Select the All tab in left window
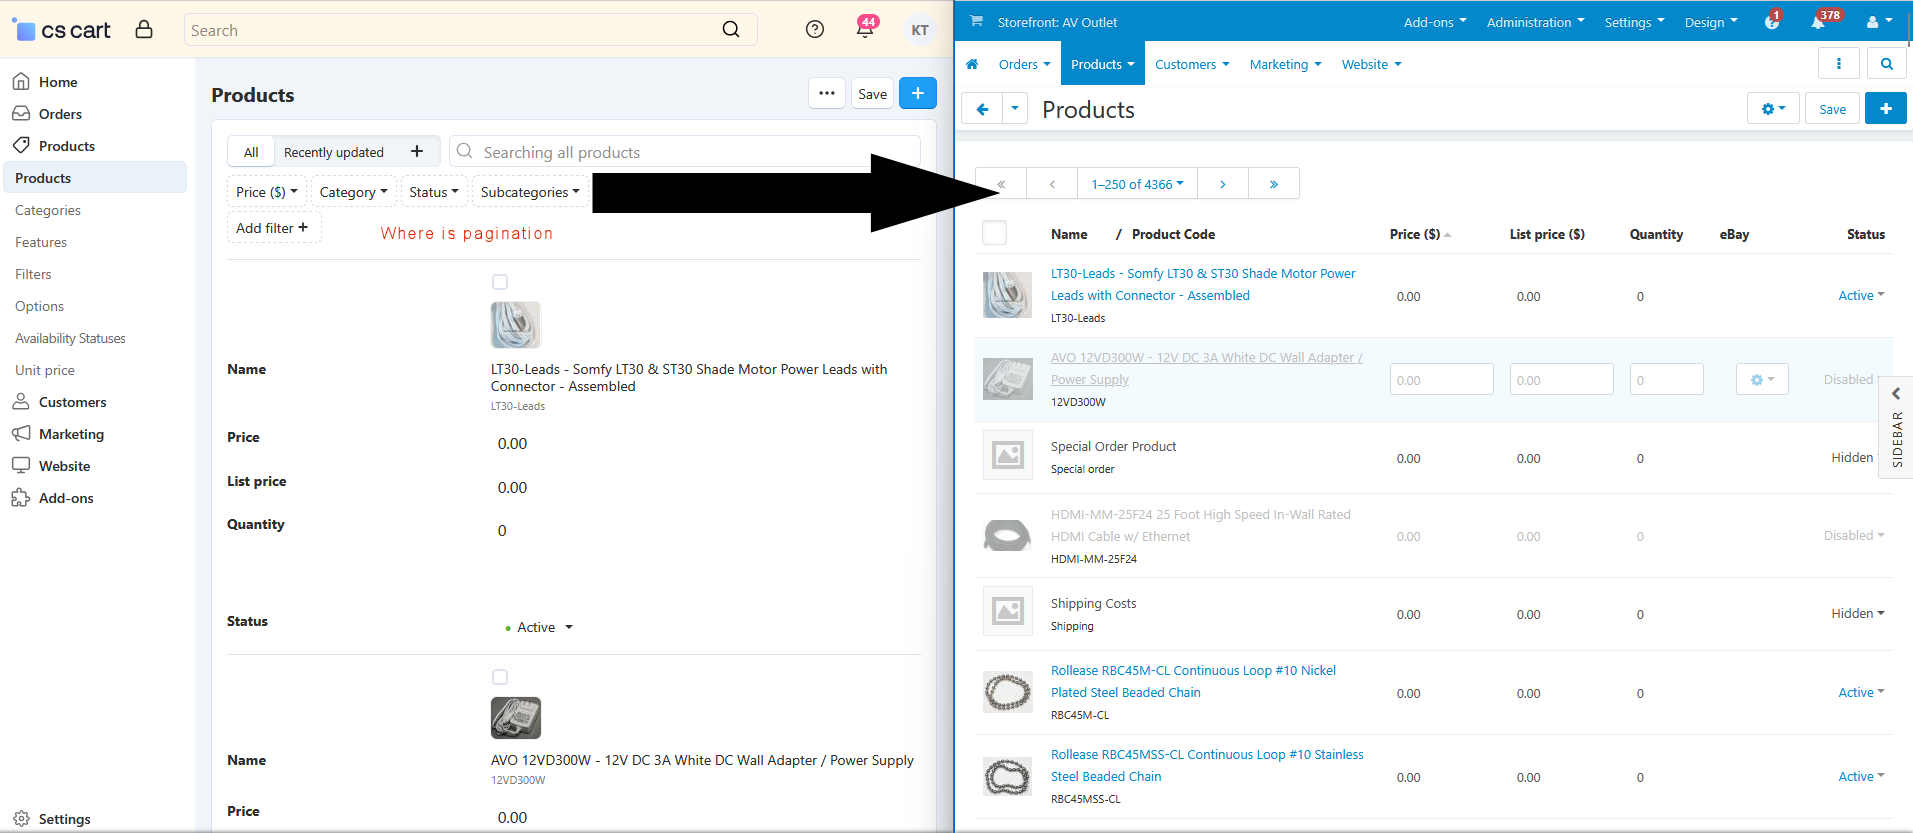 [x=251, y=152]
